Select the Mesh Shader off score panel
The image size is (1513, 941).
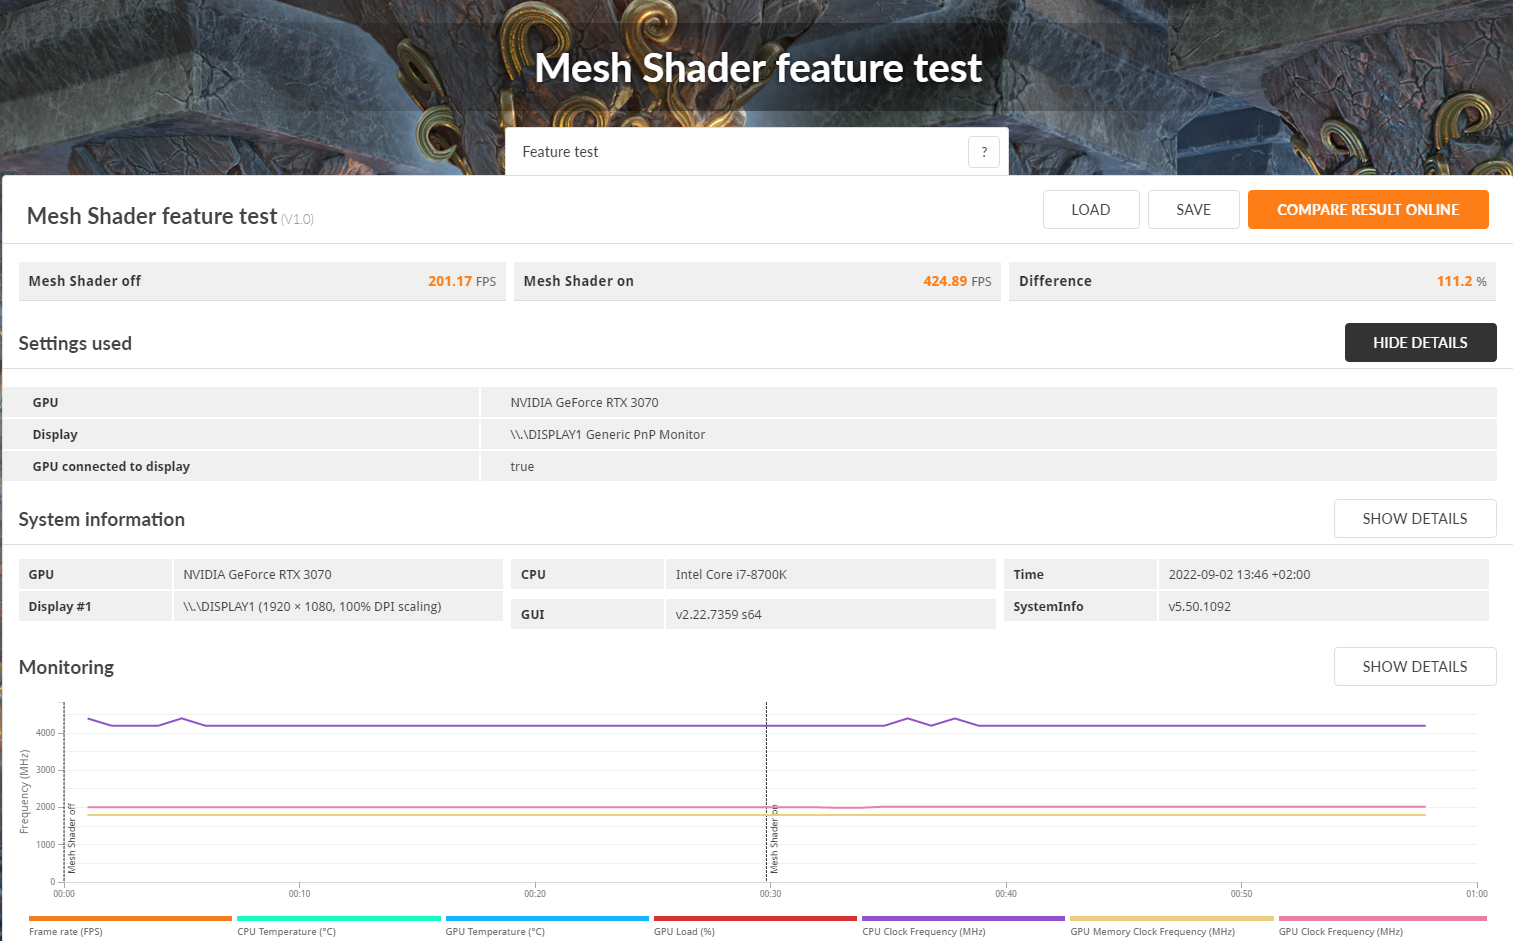click(x=262, y=281)
